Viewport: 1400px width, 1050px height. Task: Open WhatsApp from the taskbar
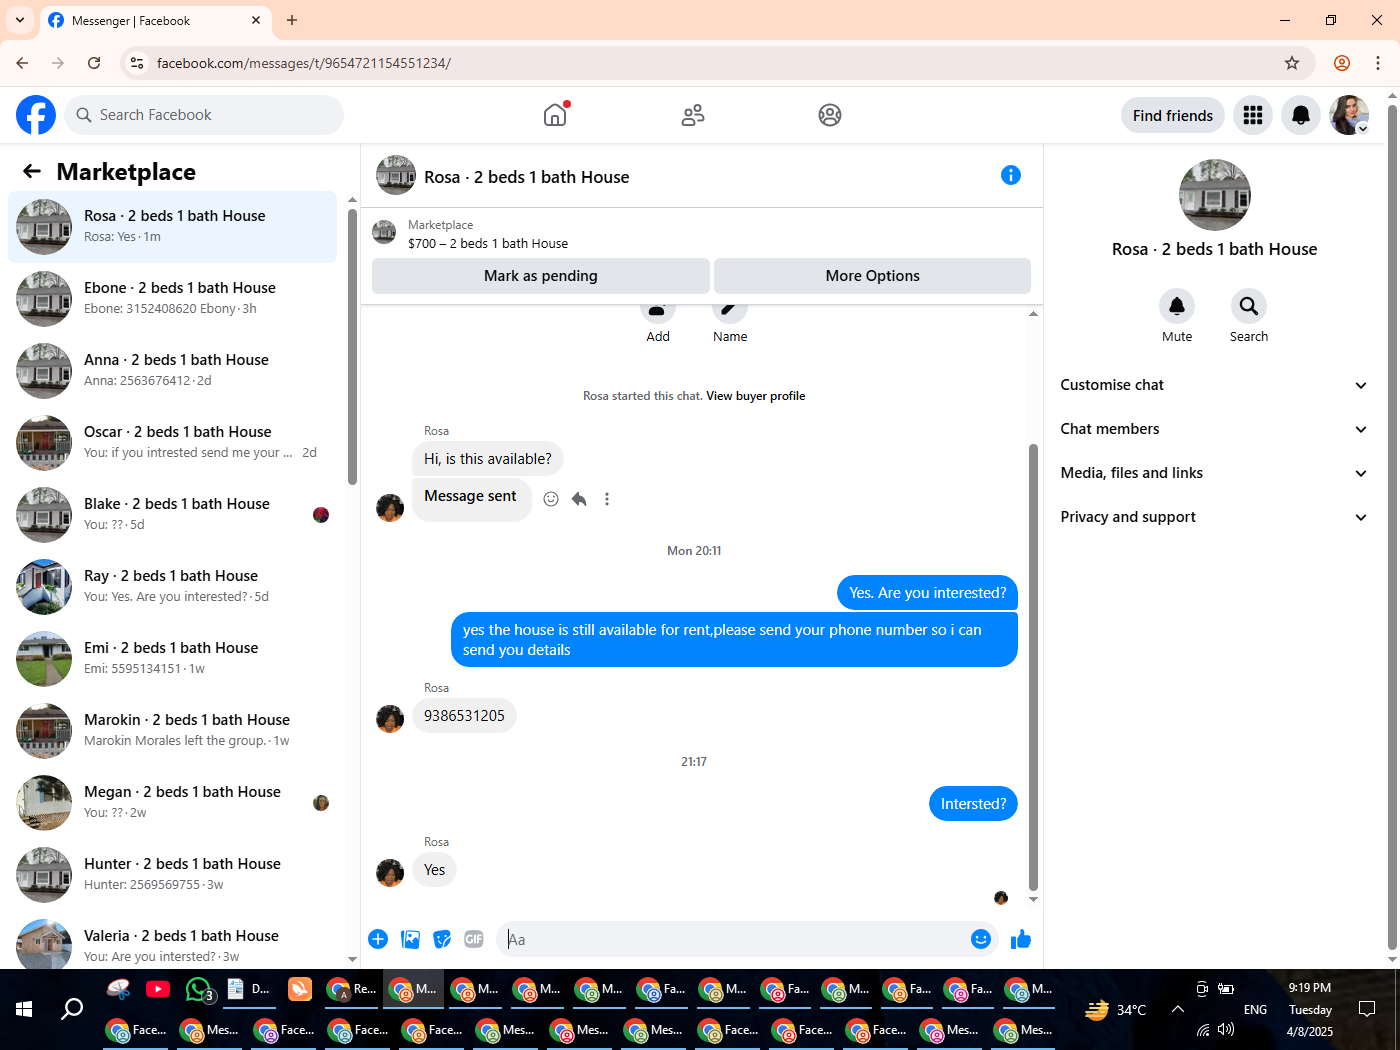click(199, 989)
